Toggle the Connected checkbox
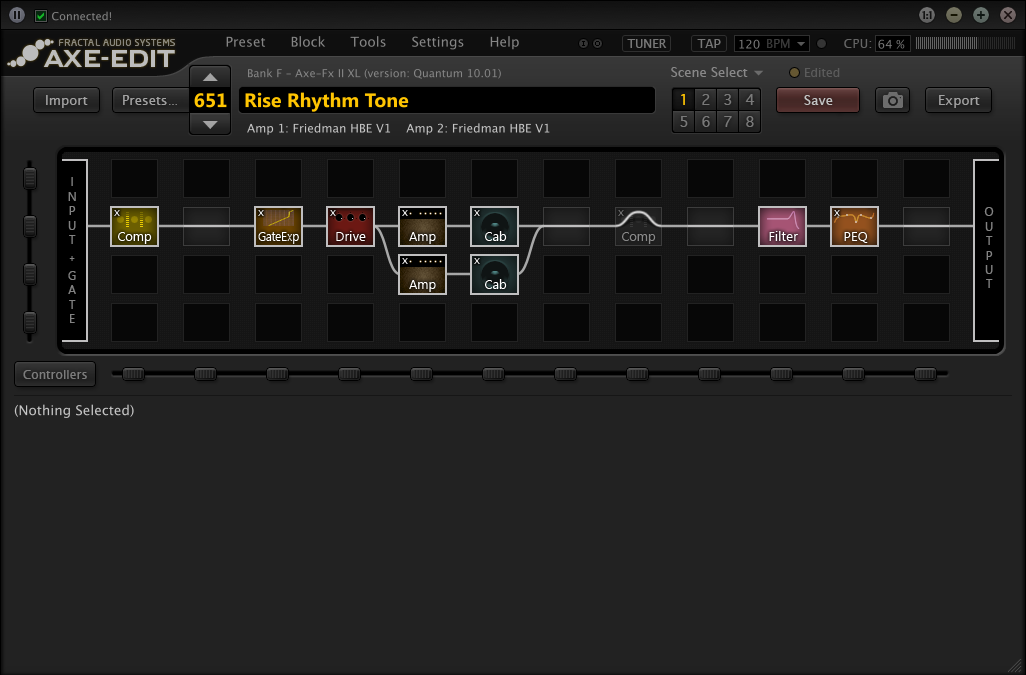Screen dimensions: 1026x675 click(41, 16)
